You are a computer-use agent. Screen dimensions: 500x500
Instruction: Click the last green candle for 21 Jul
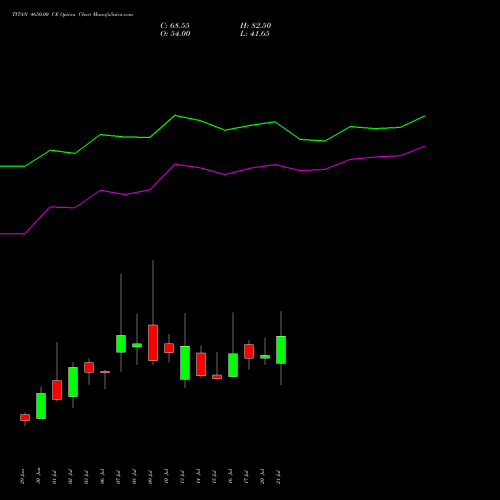coord(281,350)
